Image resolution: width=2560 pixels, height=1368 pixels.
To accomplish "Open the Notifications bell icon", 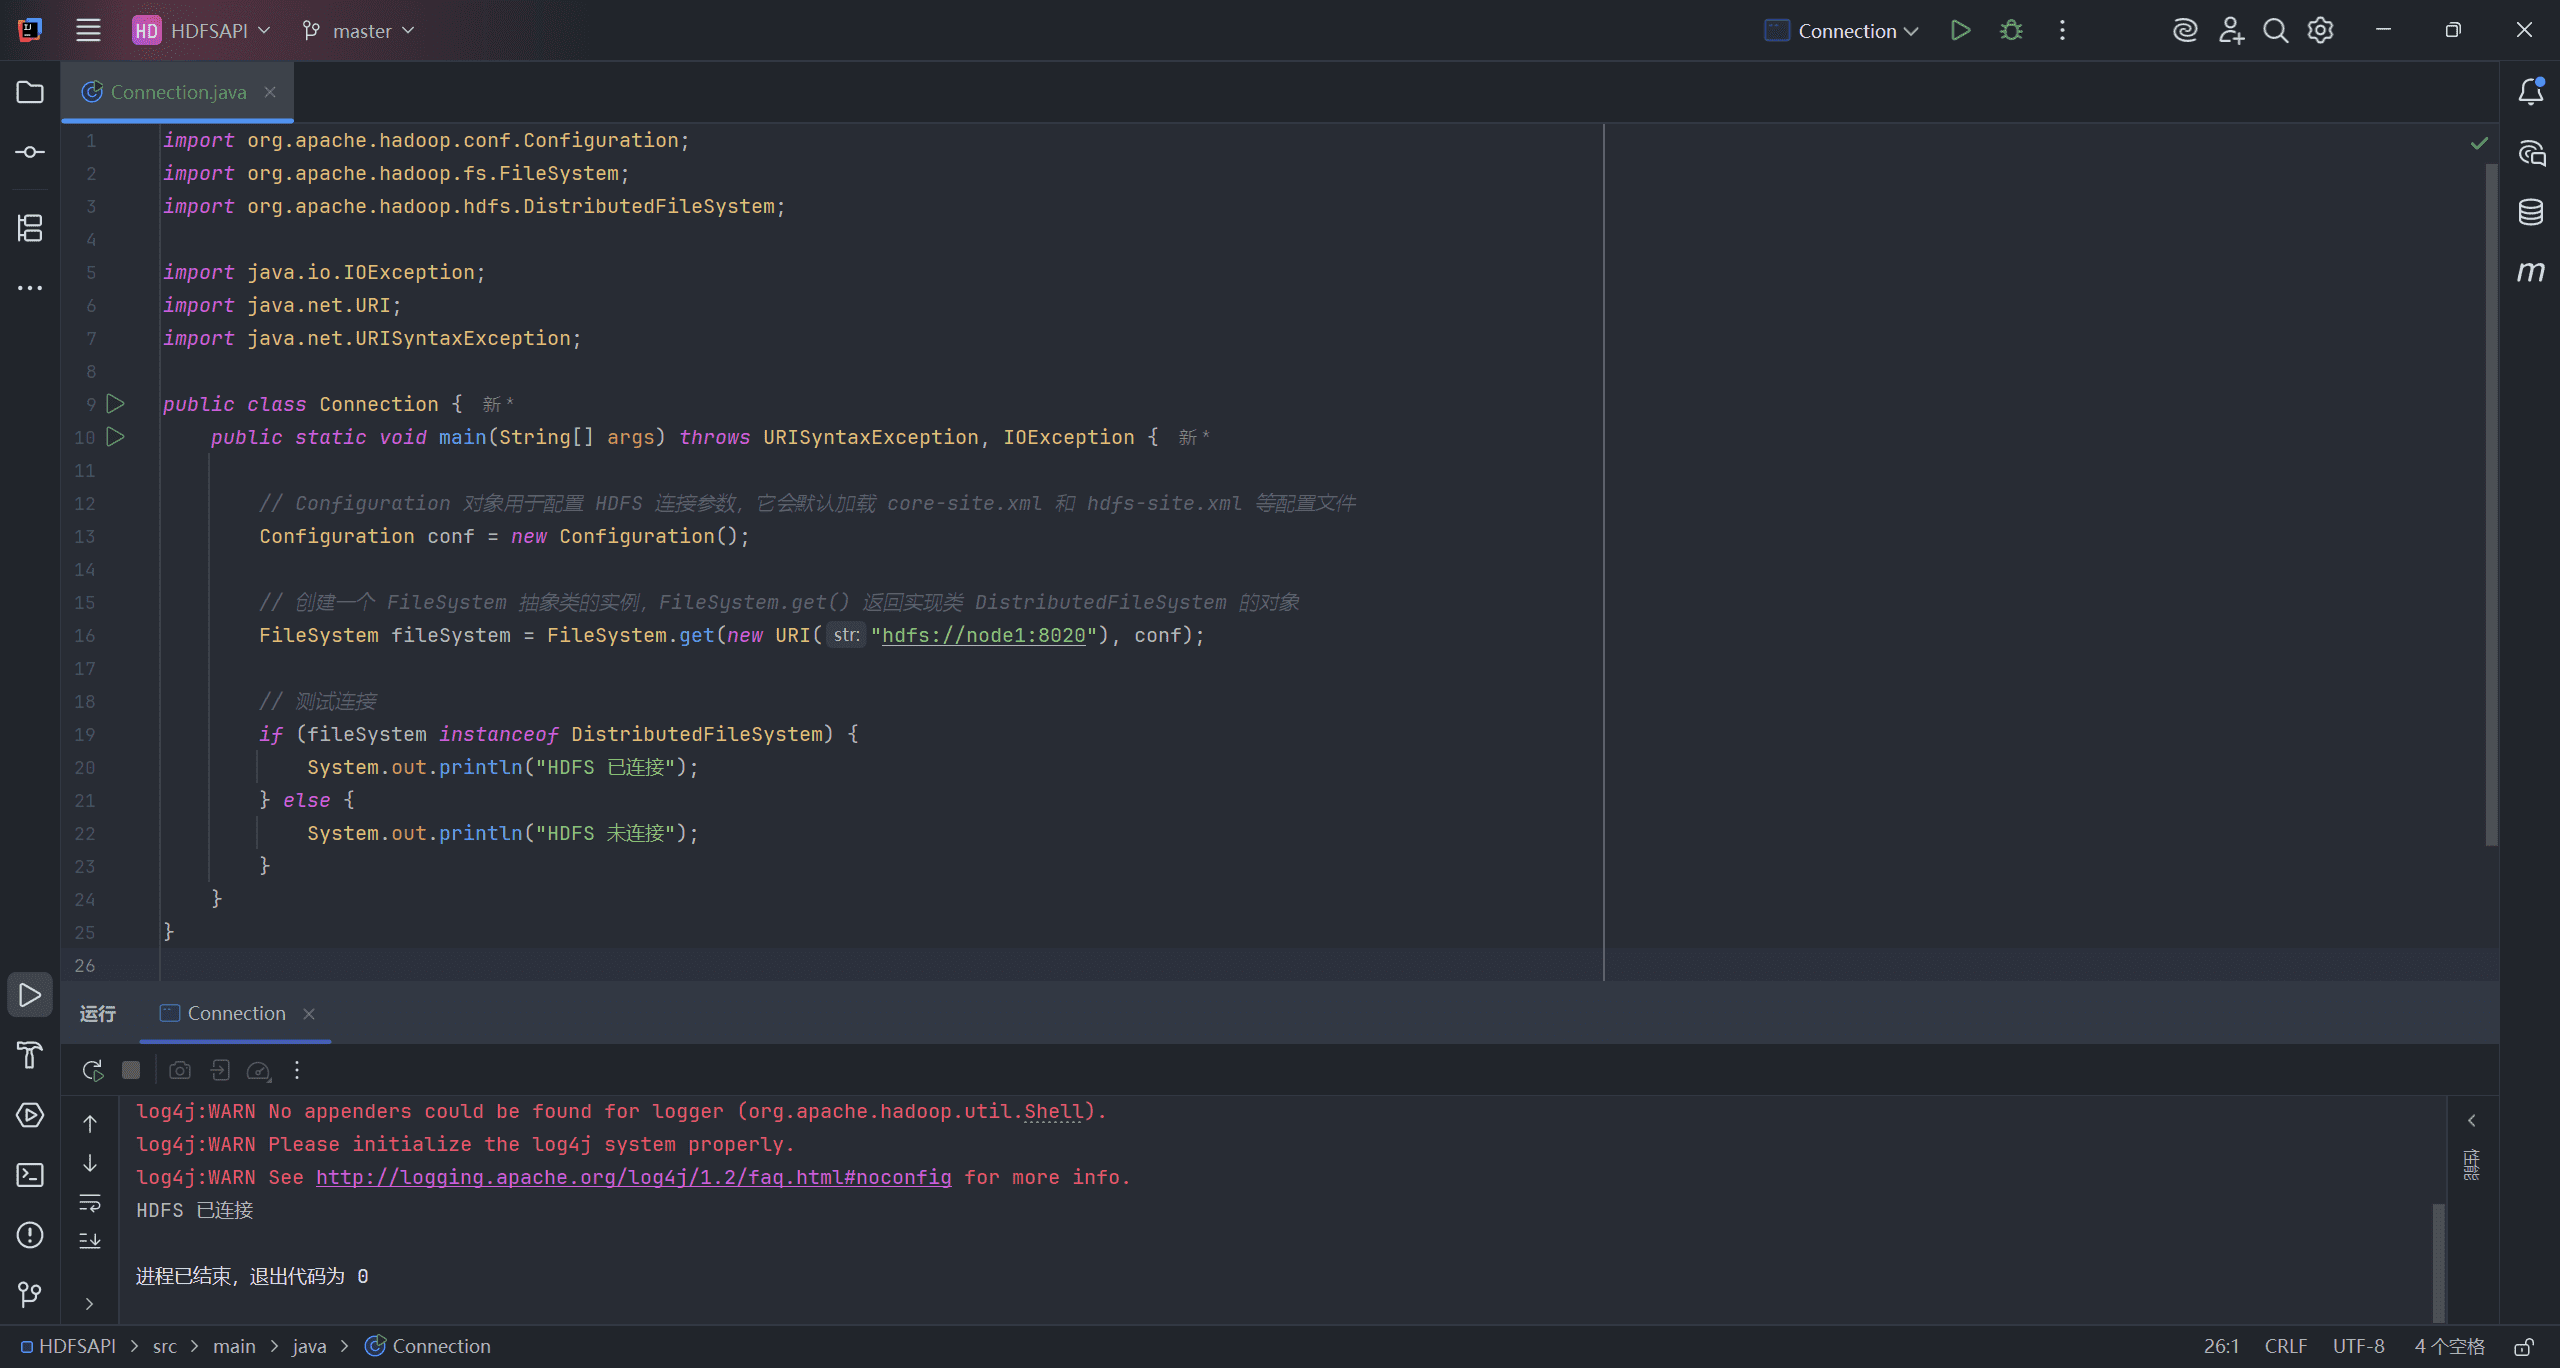I will point(2531,92).
